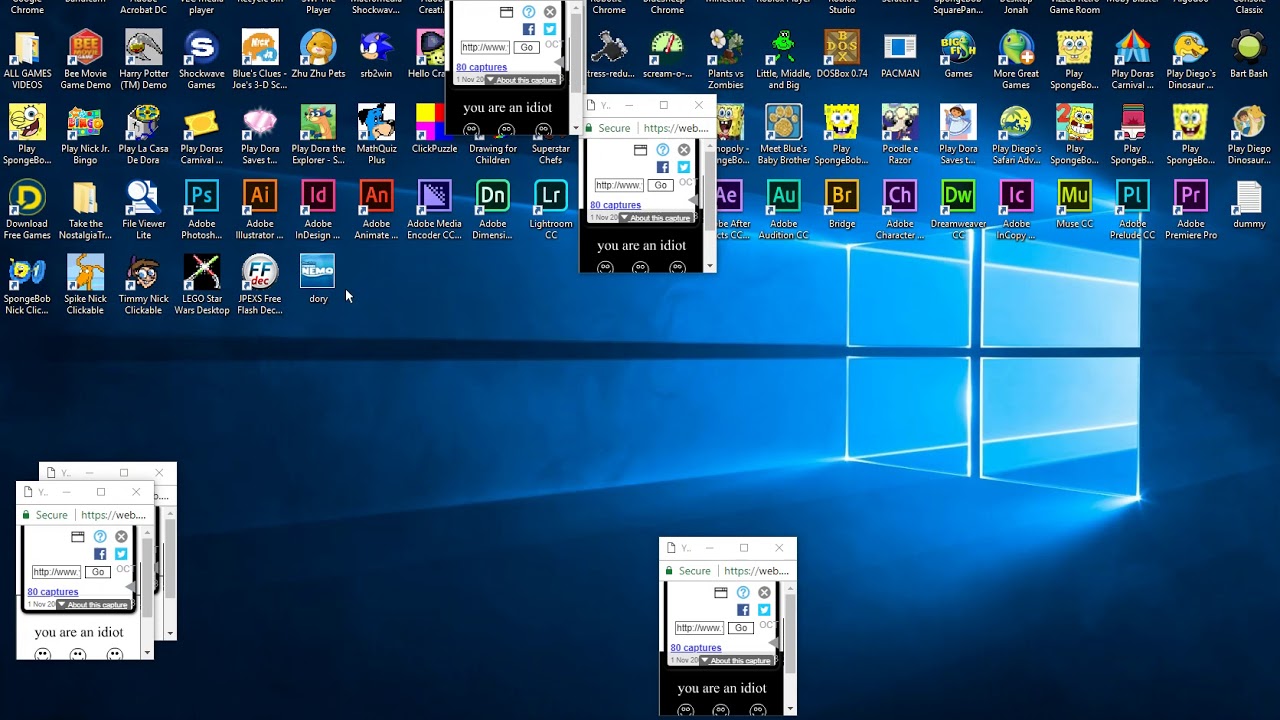Viewport: 1280px width, 720px height.
Task: Expand About this capture in top popup
Action: pos(522,80)
